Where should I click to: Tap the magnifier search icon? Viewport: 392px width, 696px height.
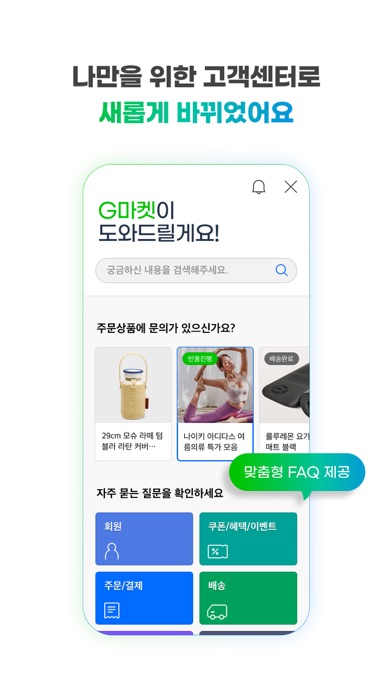(281, 270)
